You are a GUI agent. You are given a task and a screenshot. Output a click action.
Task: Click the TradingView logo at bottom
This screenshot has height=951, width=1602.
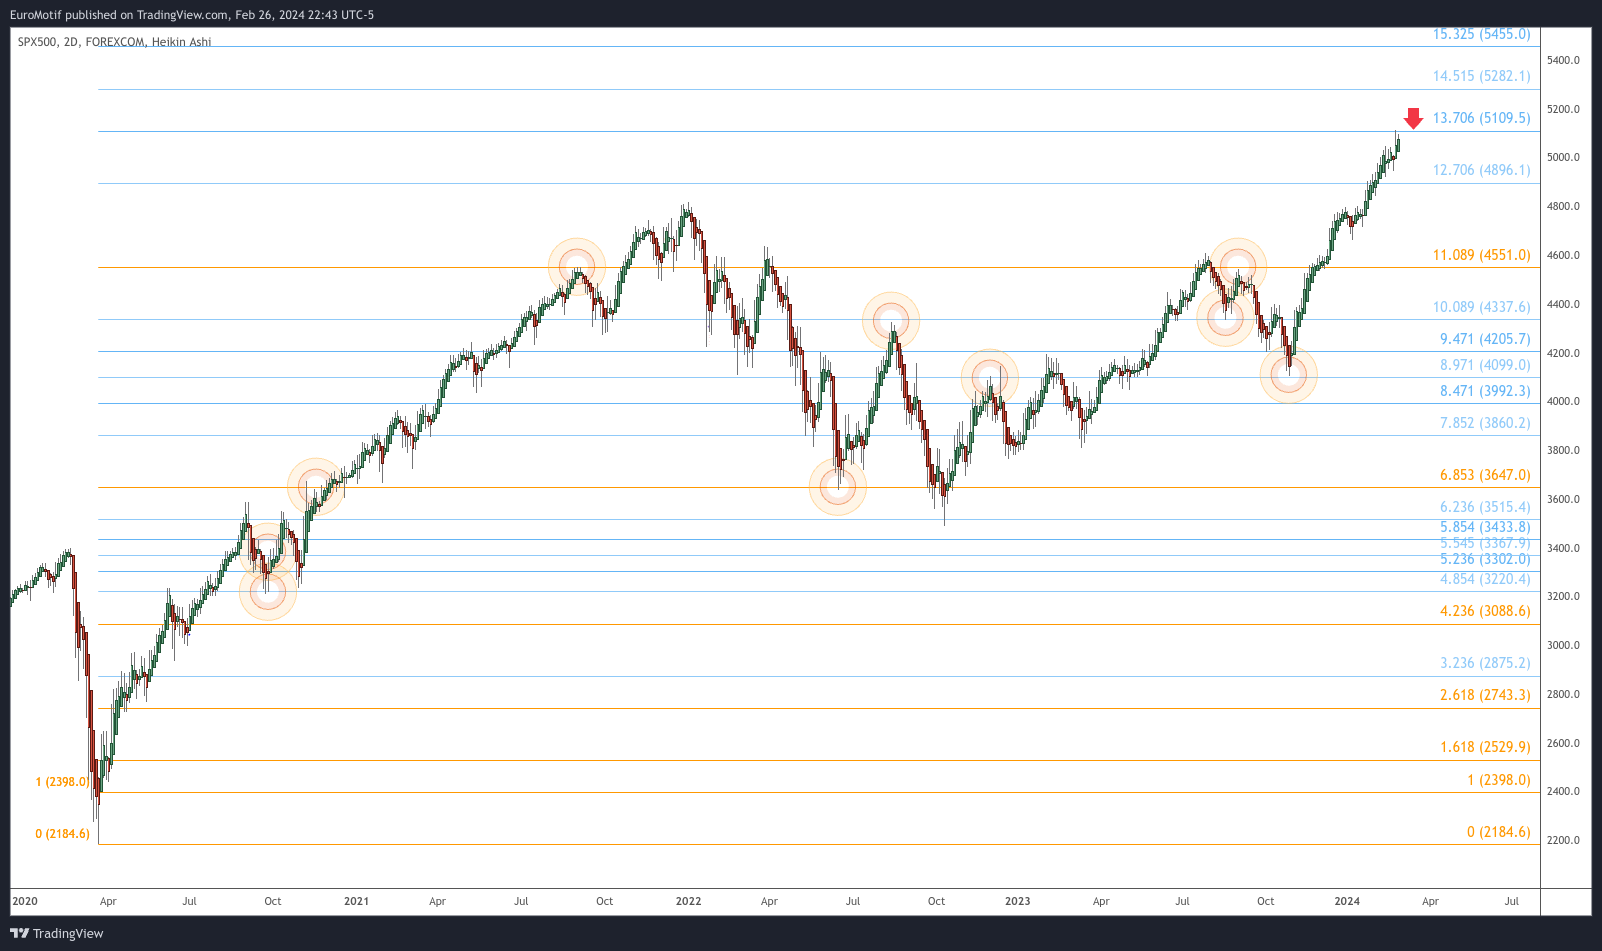[x=57, y=933]
